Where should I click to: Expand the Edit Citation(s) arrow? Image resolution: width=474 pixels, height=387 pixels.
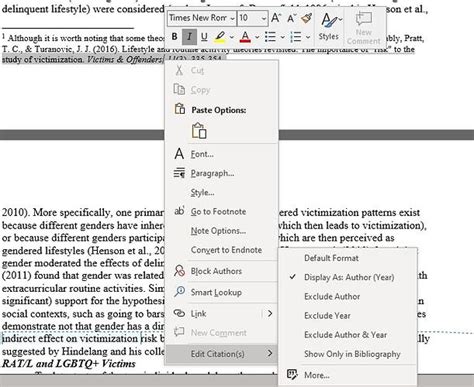coord(270,354)
